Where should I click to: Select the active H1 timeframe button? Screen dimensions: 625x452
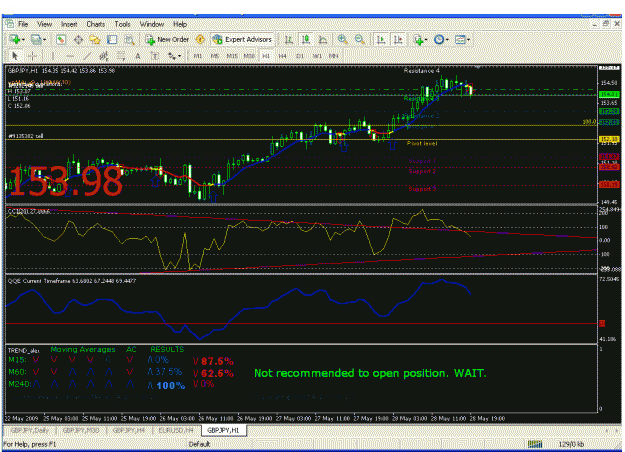click(266, 56)
